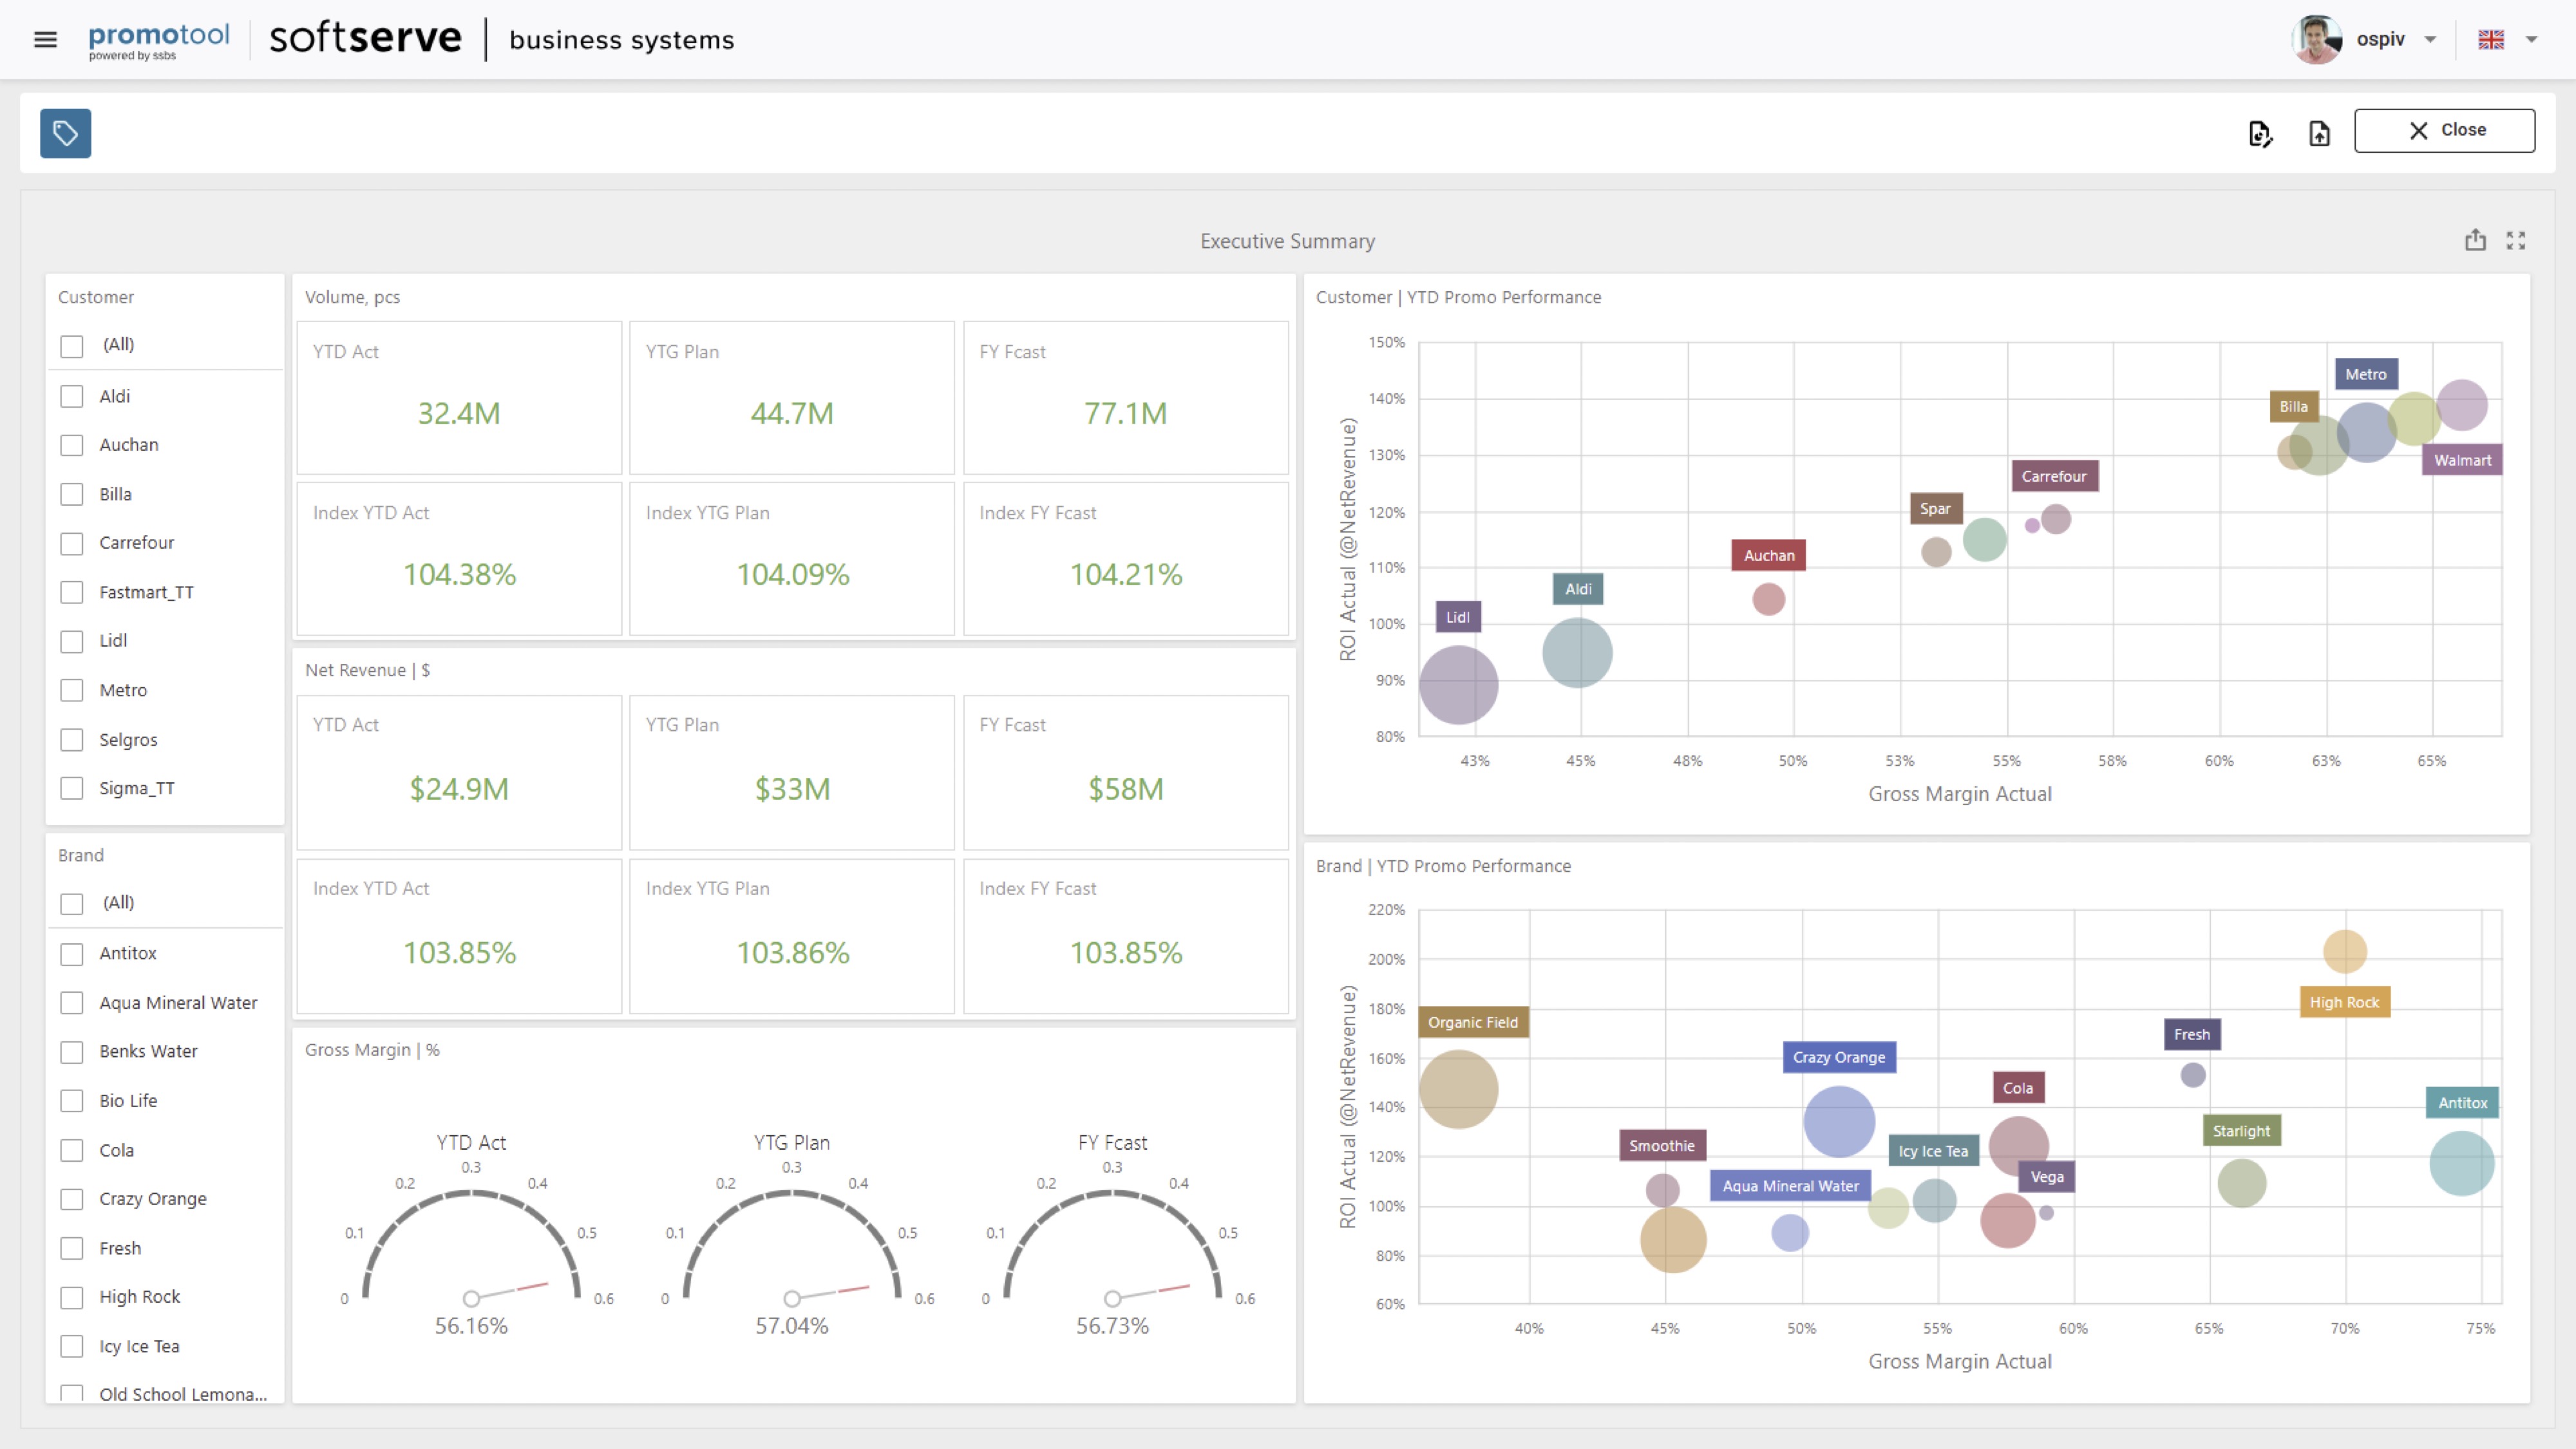The height and width of the screenshot is (1449, 2576).
Task: Expand the language selector dropdown arrow
Action: (2532, 40)
